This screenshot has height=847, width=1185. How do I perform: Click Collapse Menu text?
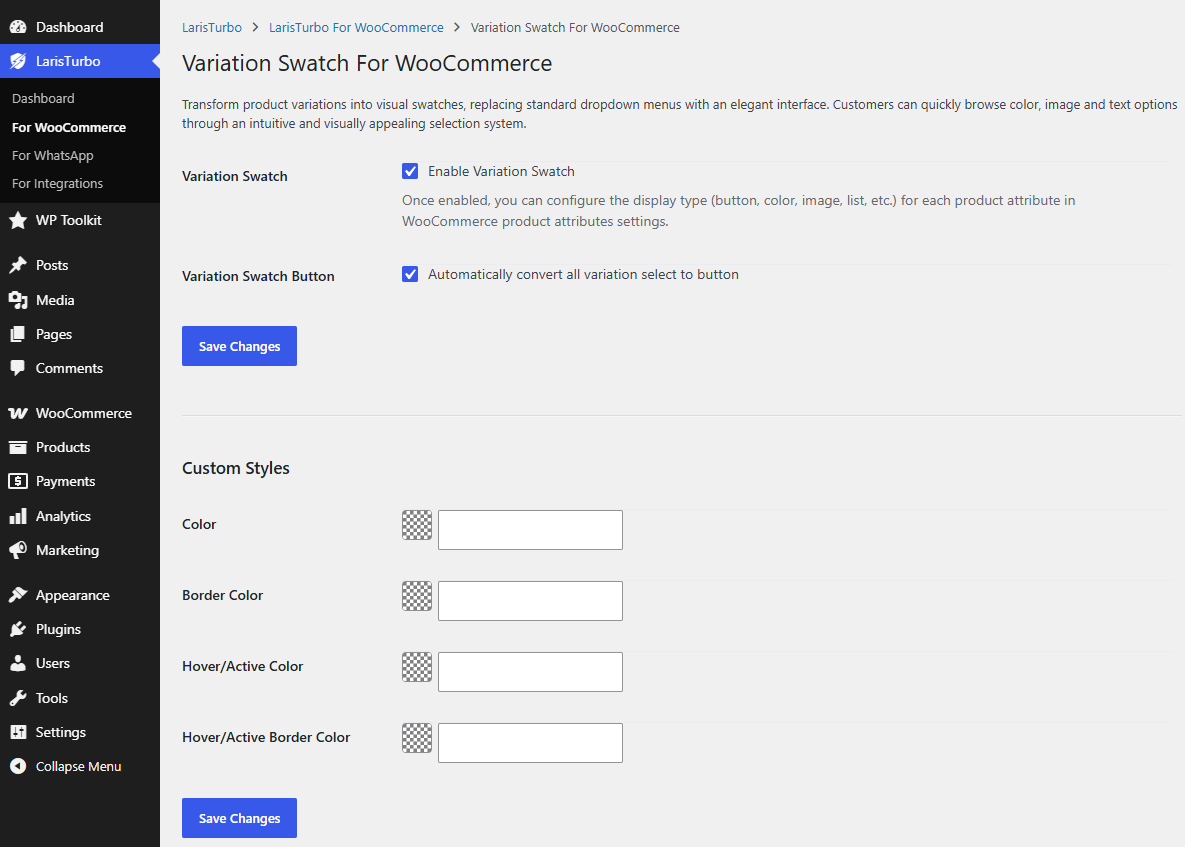click(x=79, y=766)
